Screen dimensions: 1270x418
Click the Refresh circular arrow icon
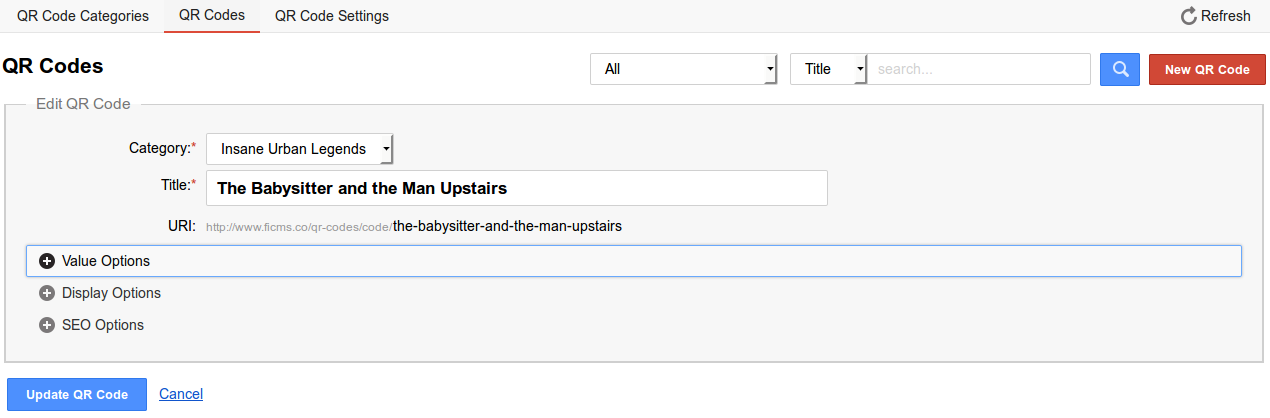[x=1189, y=16]
